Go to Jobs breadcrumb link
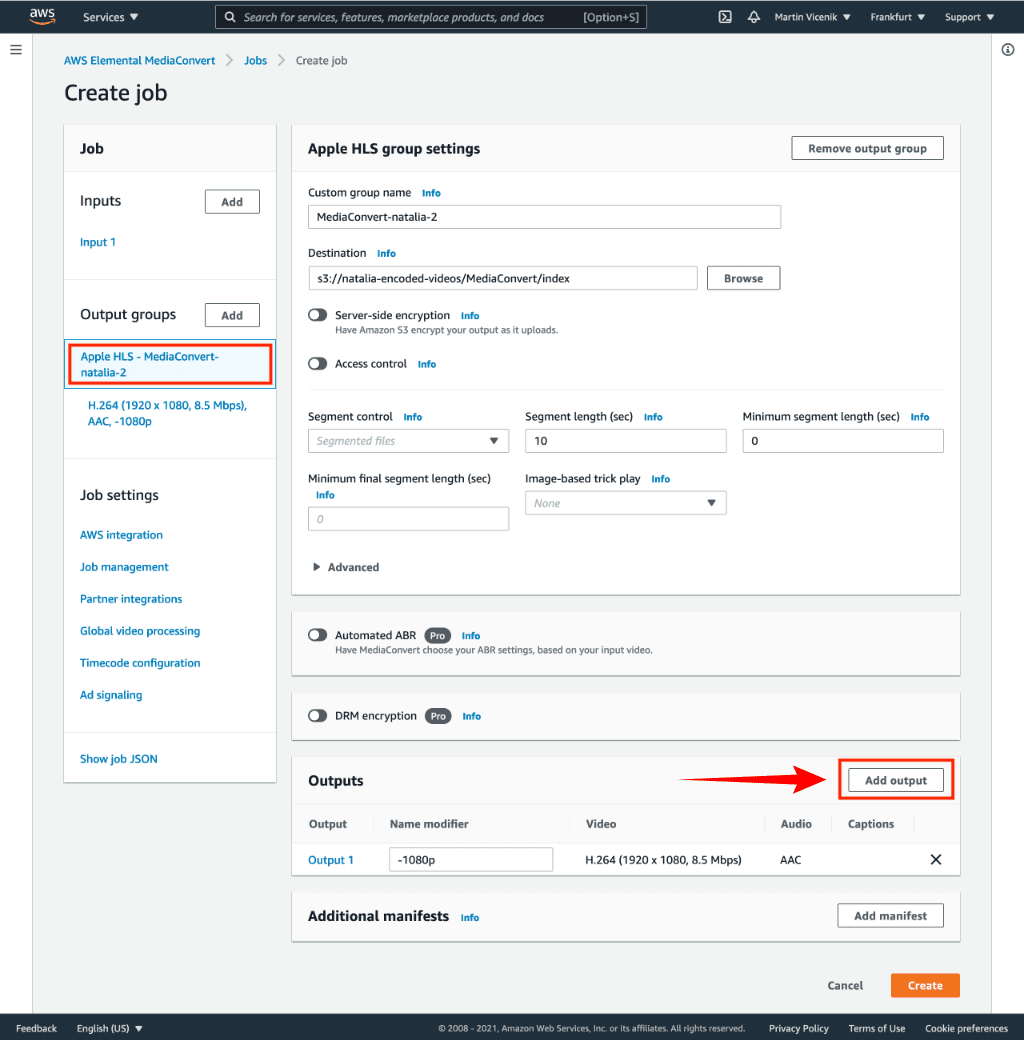The image size is (1024, 1040). [255, 60]
